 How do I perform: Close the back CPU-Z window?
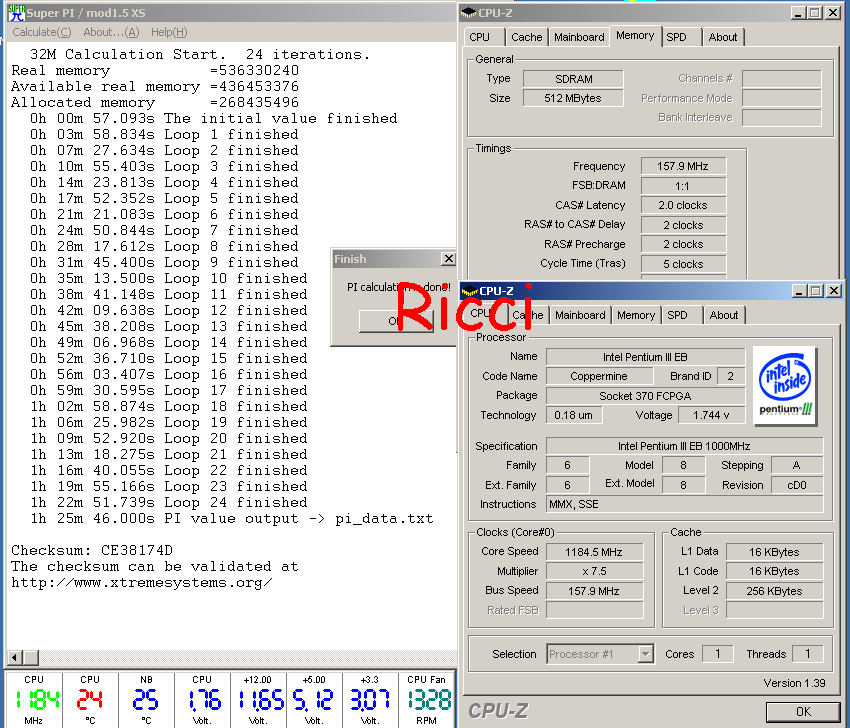point(833,13)
